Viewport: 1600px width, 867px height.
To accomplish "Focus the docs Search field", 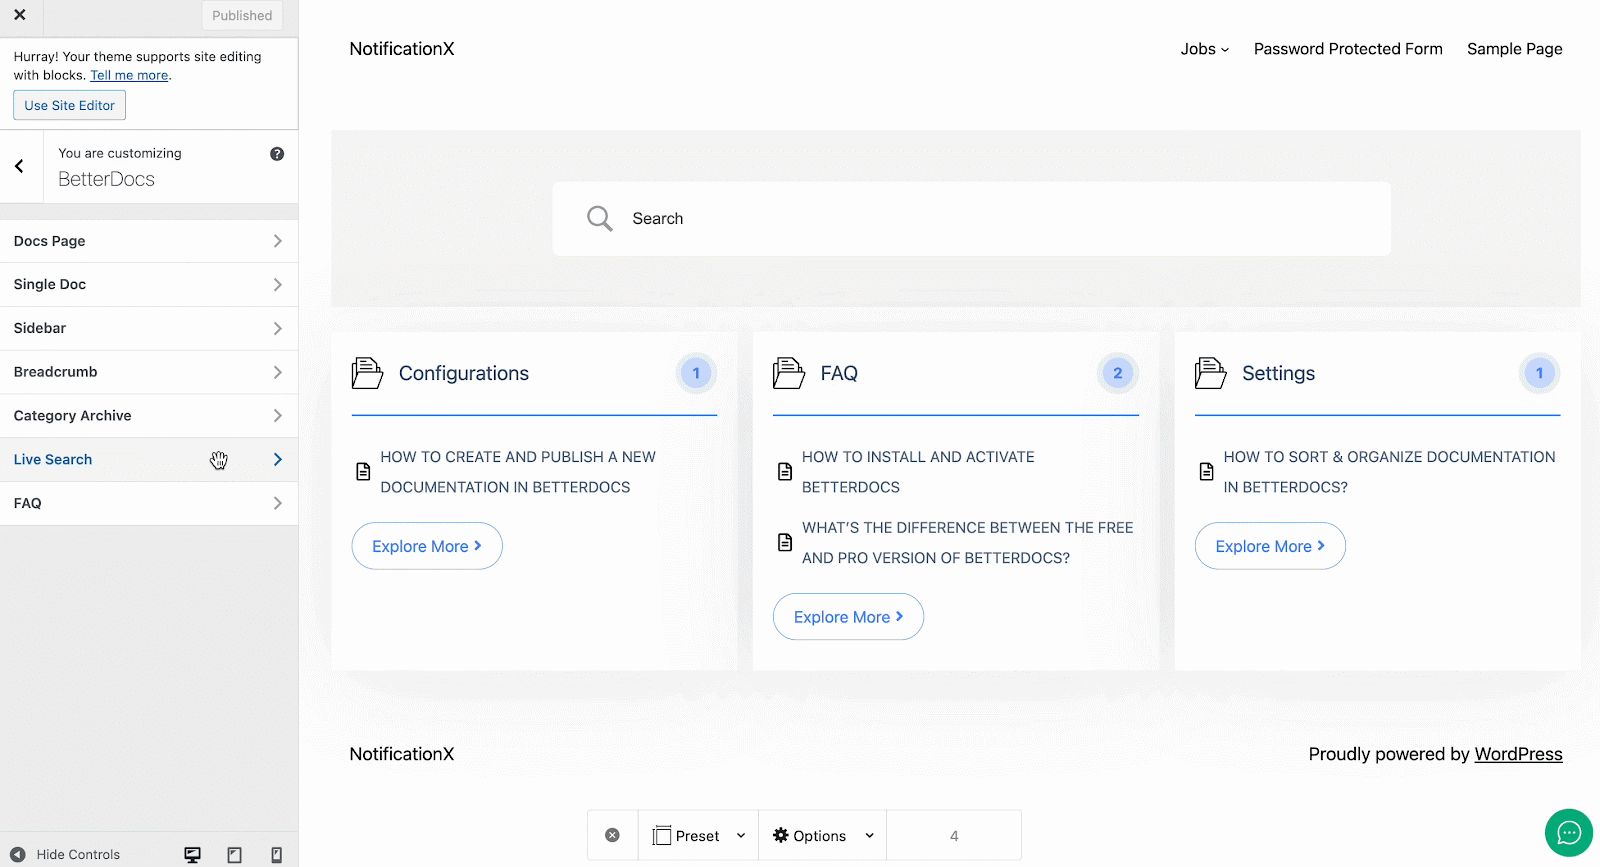I will tap(971, 219).
